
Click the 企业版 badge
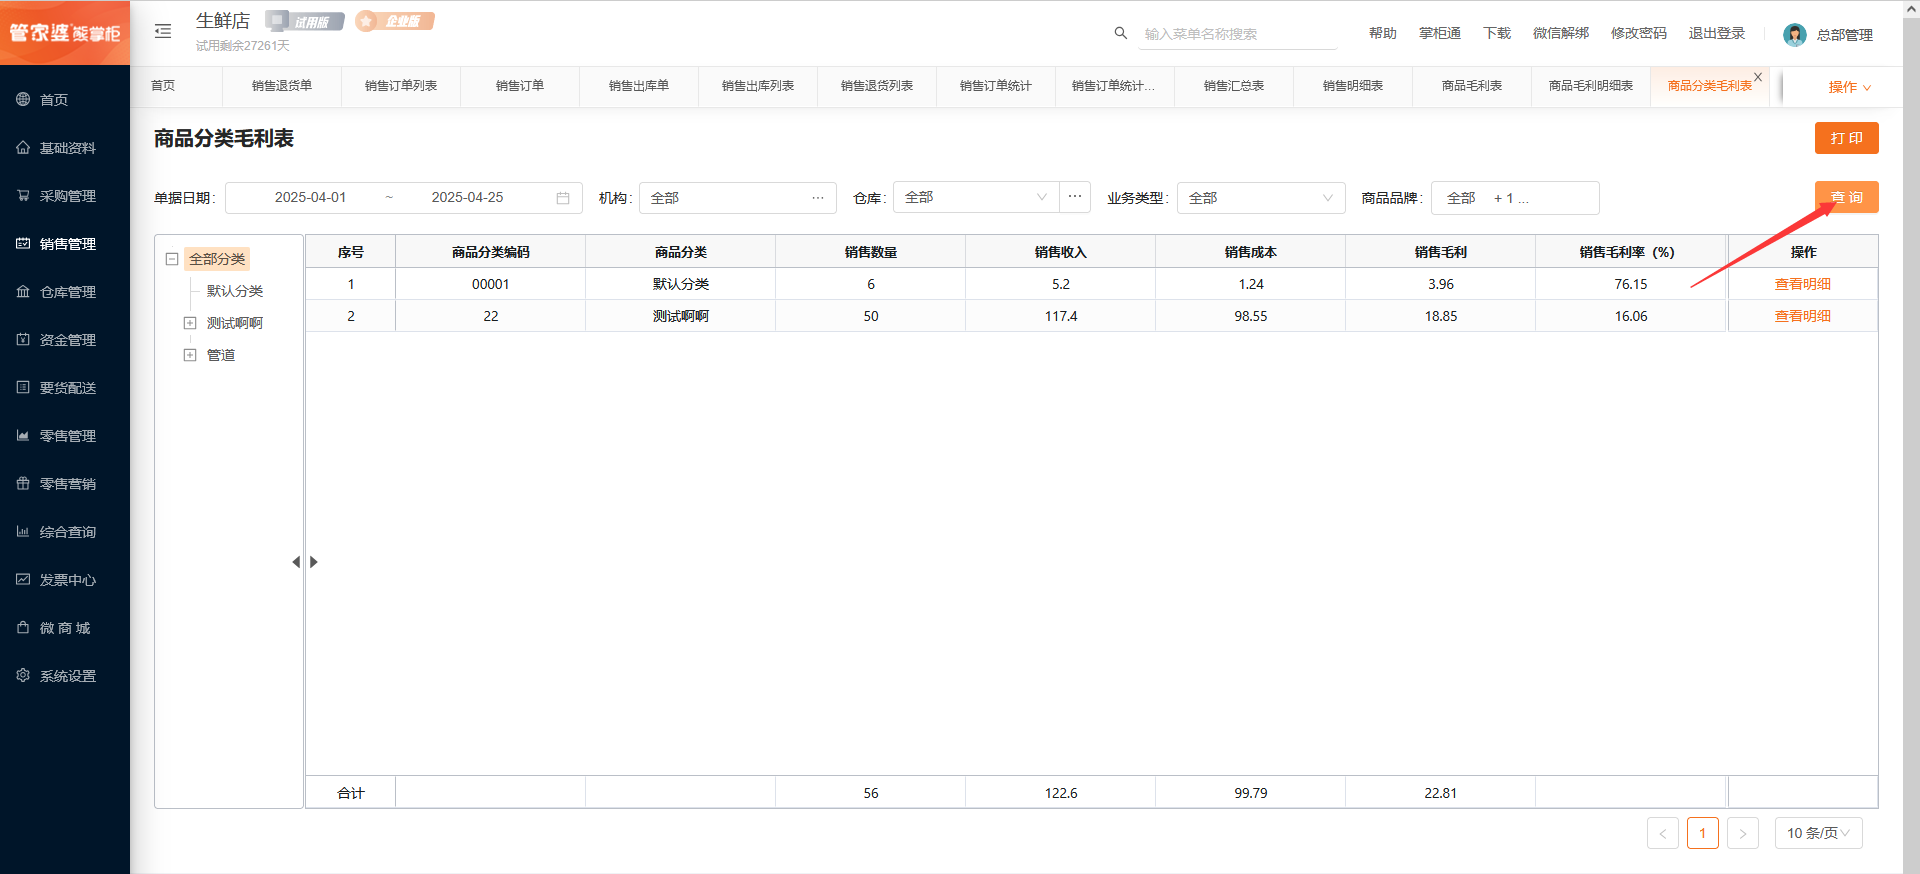(395, 21)
